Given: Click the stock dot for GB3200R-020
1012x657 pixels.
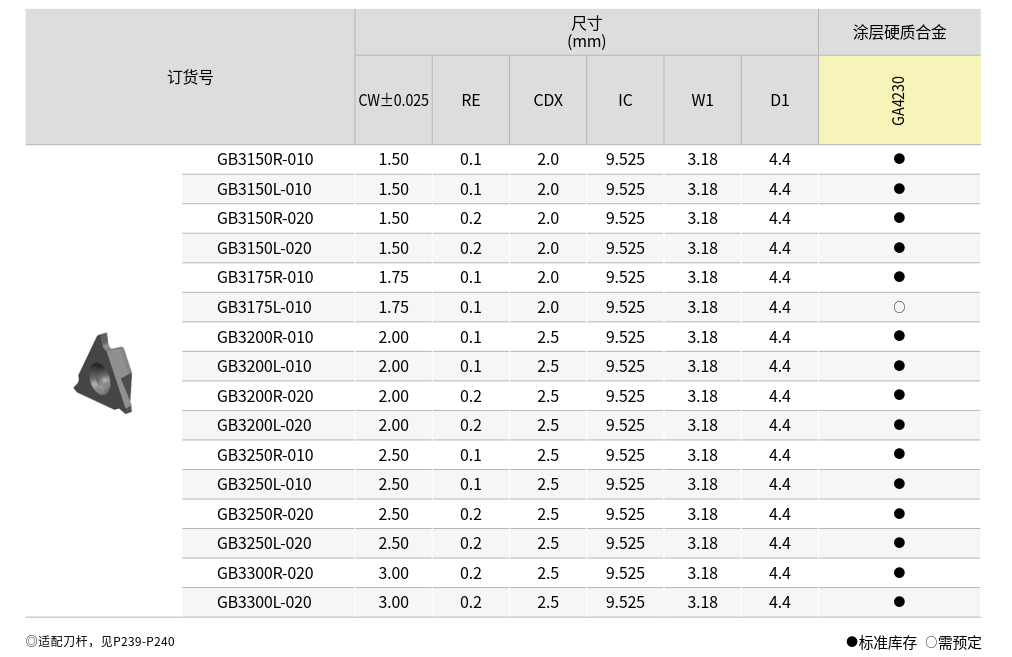Looking at the screenshot, I should 899,395.
